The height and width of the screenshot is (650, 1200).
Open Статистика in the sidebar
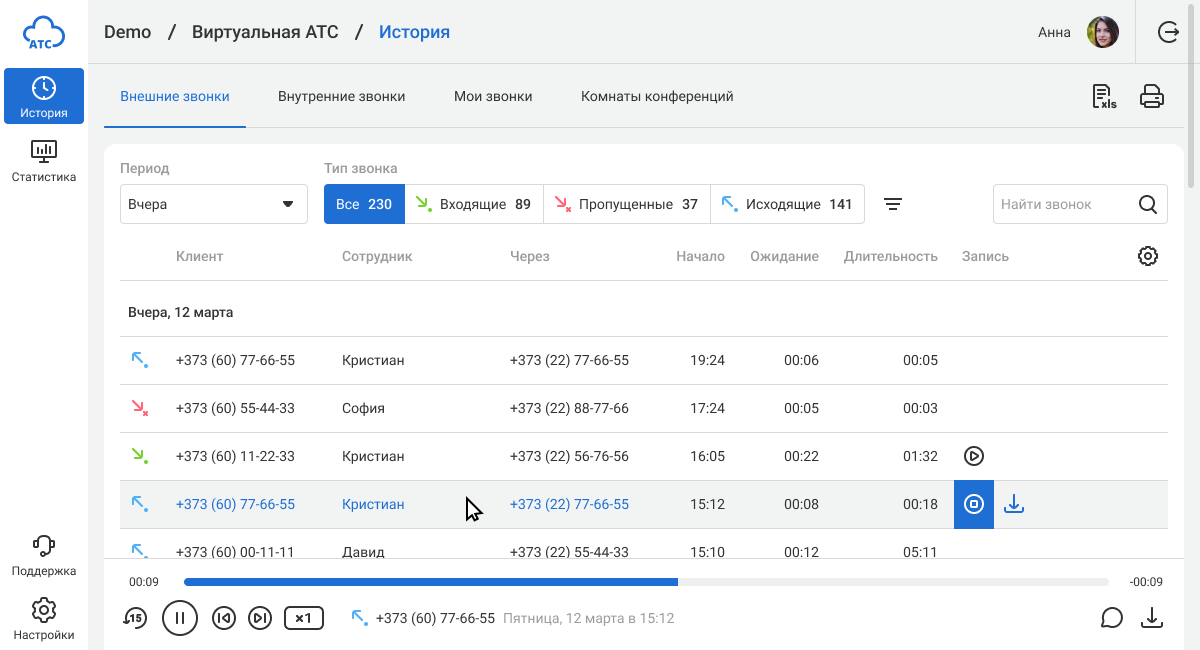pos(44,161)
